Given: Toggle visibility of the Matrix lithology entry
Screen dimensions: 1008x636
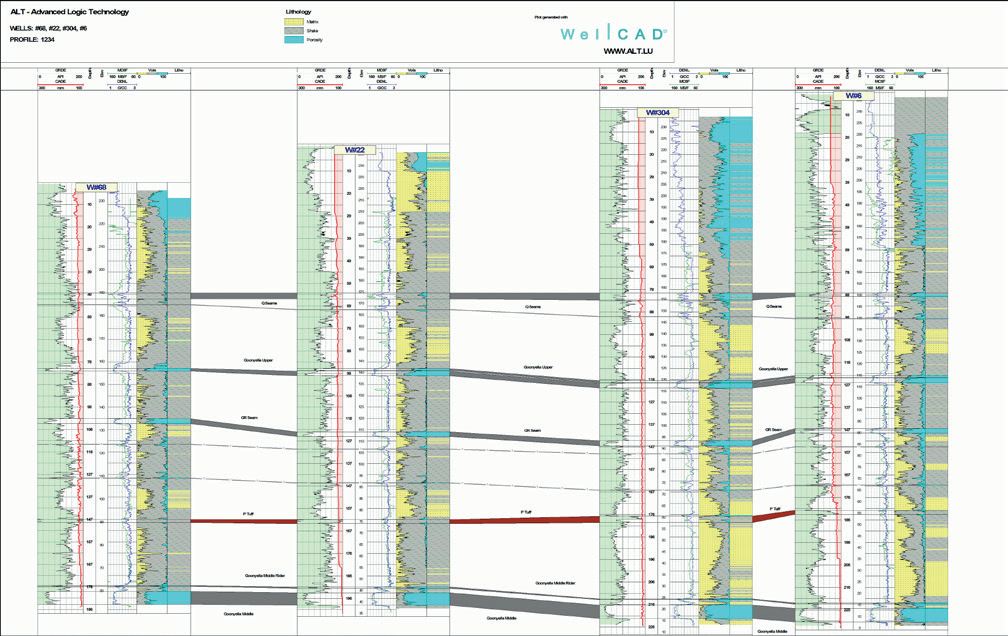Looking at the screenshot, I should point(313,22).
